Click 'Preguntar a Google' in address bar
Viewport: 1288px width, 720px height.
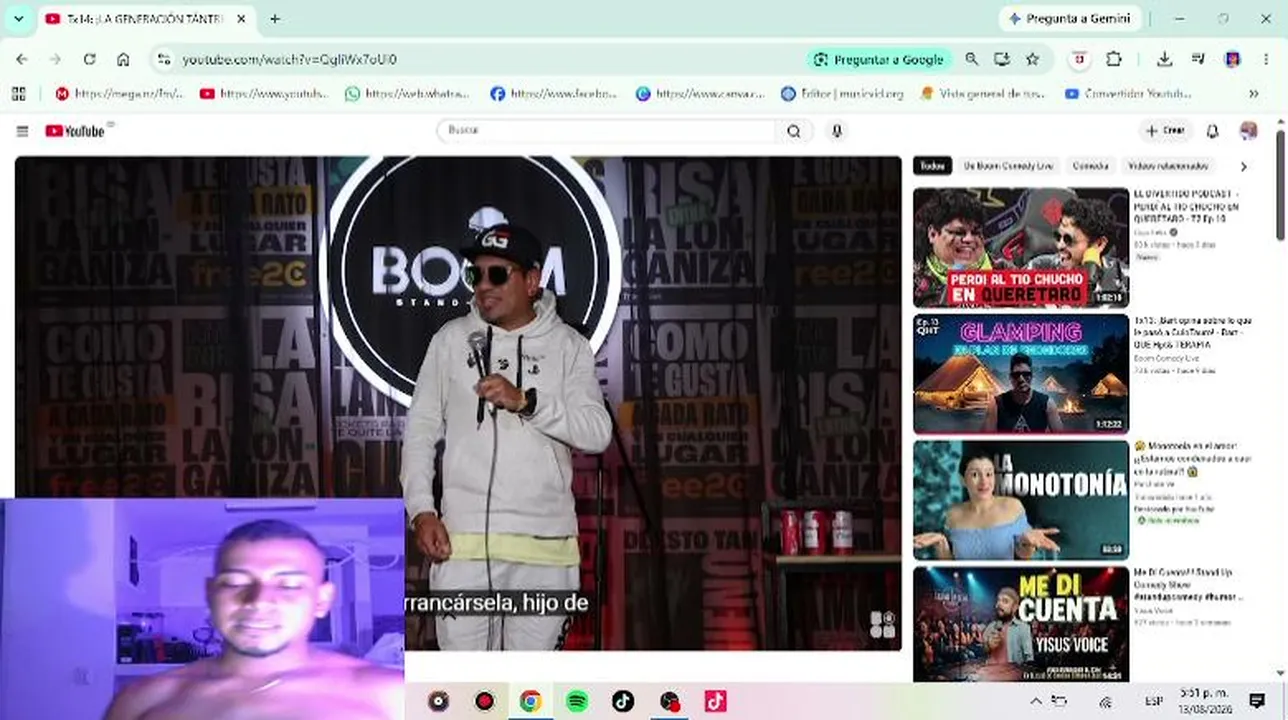coord(879,59)
